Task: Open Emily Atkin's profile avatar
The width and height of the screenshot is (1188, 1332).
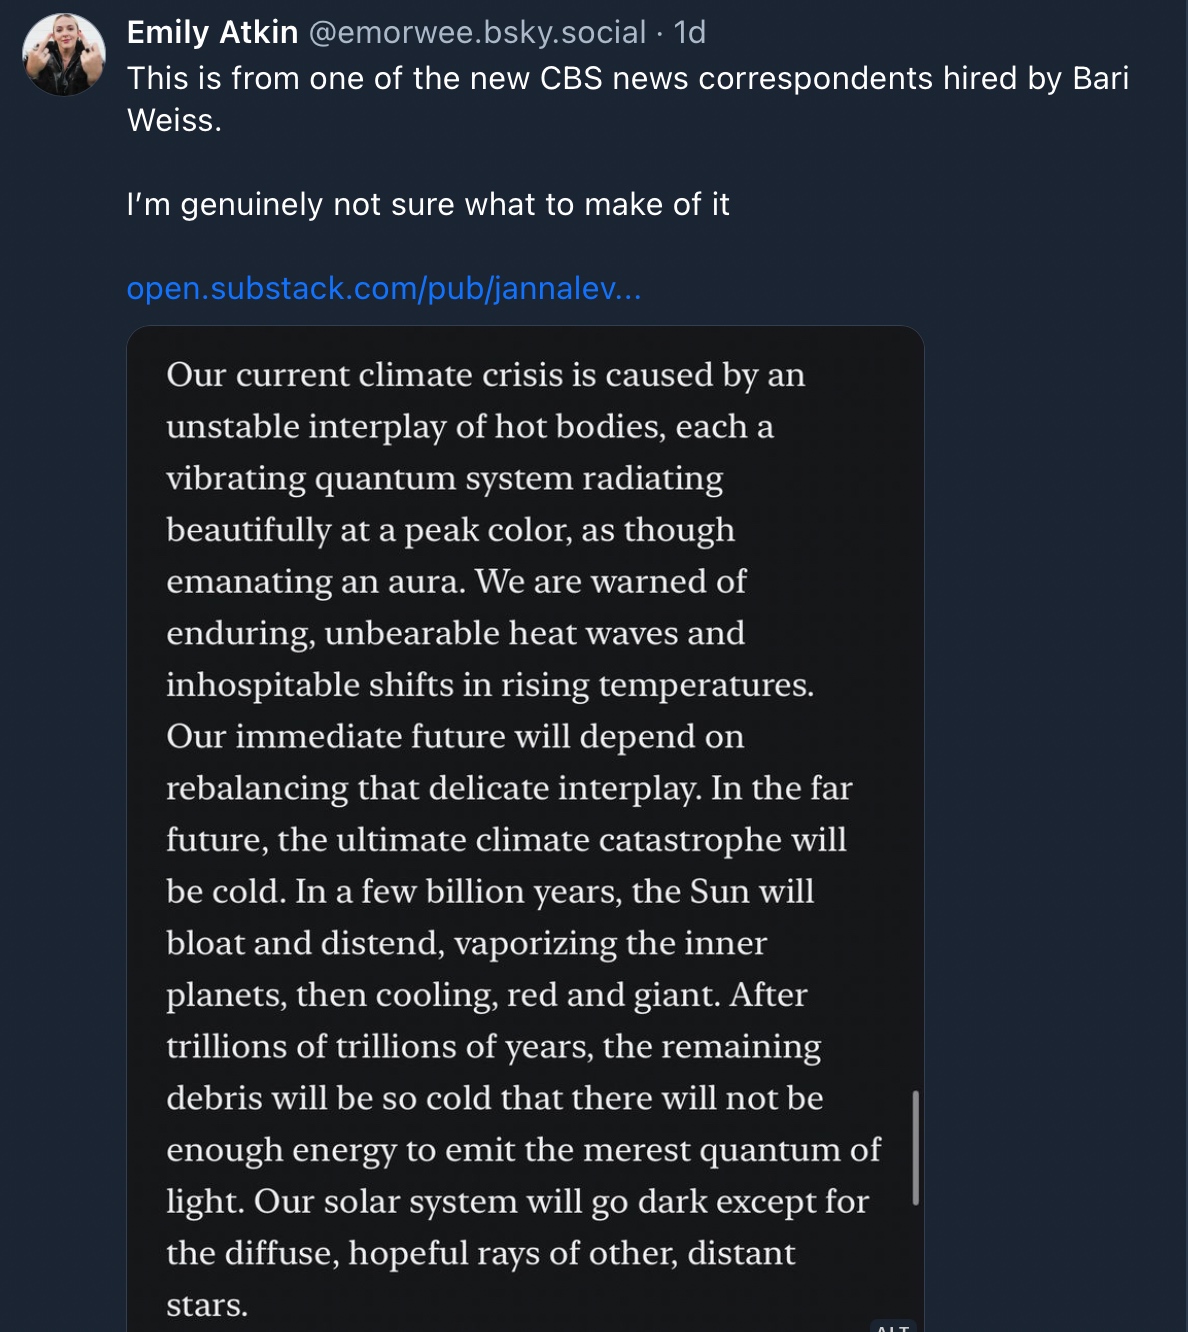Action: (64, 55)
